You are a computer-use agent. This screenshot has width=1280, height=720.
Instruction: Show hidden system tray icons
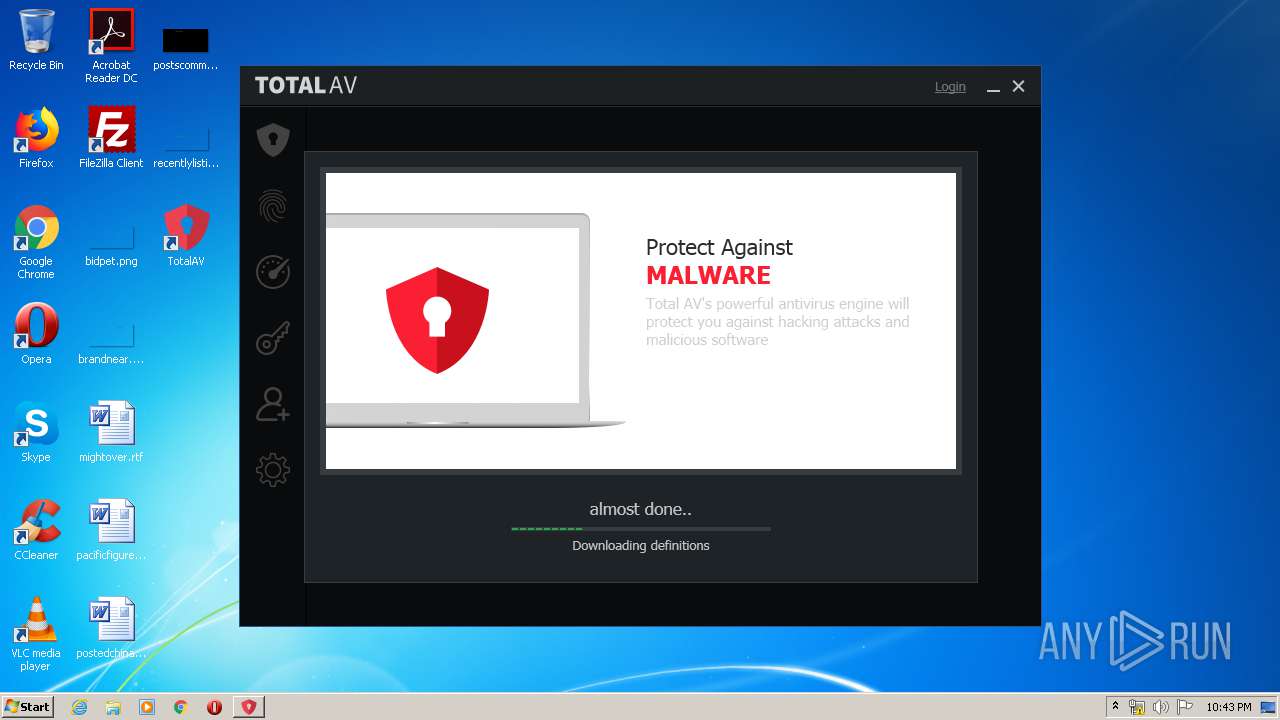point(1115,707)
